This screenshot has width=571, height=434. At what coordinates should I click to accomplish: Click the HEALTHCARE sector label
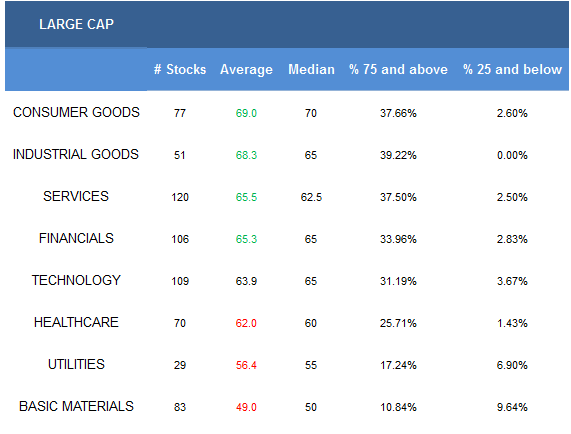[x=76, y=322]
